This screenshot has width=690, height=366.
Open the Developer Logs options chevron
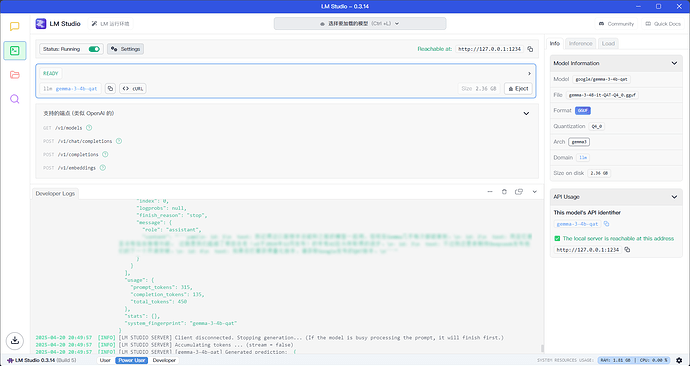click(x=535, y=192)
